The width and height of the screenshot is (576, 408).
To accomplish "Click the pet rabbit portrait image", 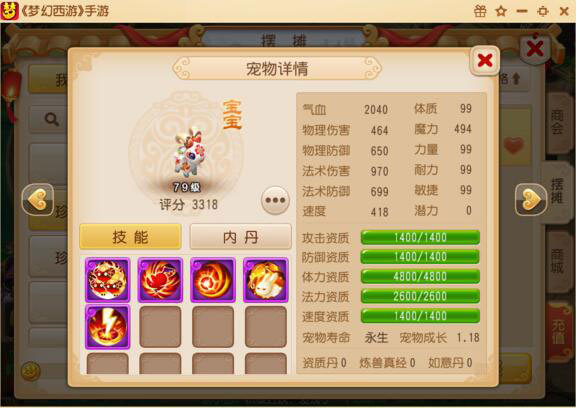I will click(x=188, y=151).
